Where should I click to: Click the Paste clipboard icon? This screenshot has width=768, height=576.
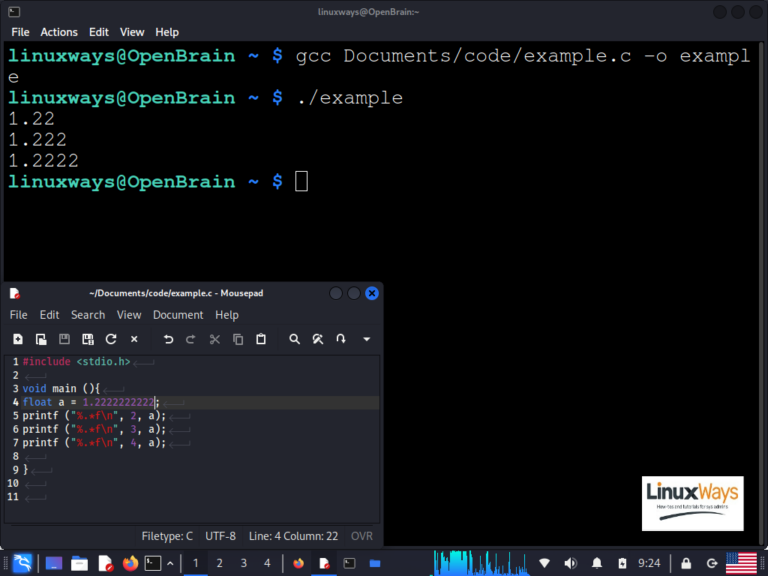(x=261, y=339)
